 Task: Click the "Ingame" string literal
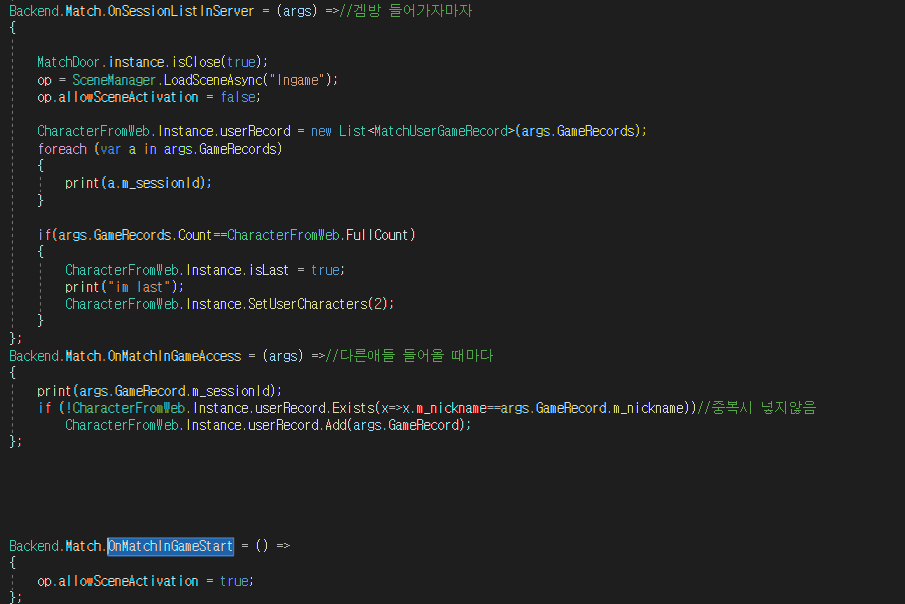point(297,80)
